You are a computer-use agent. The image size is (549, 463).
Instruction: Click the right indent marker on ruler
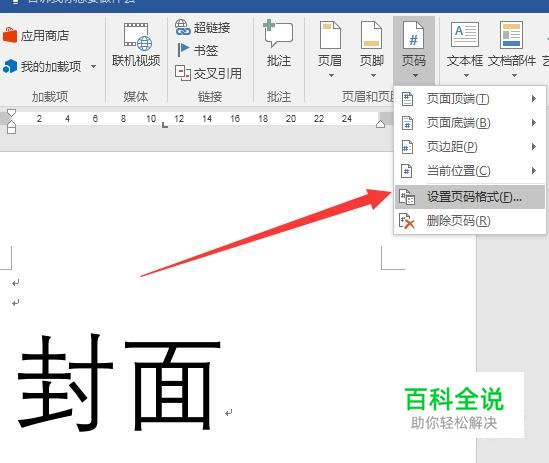pos(380,124)
